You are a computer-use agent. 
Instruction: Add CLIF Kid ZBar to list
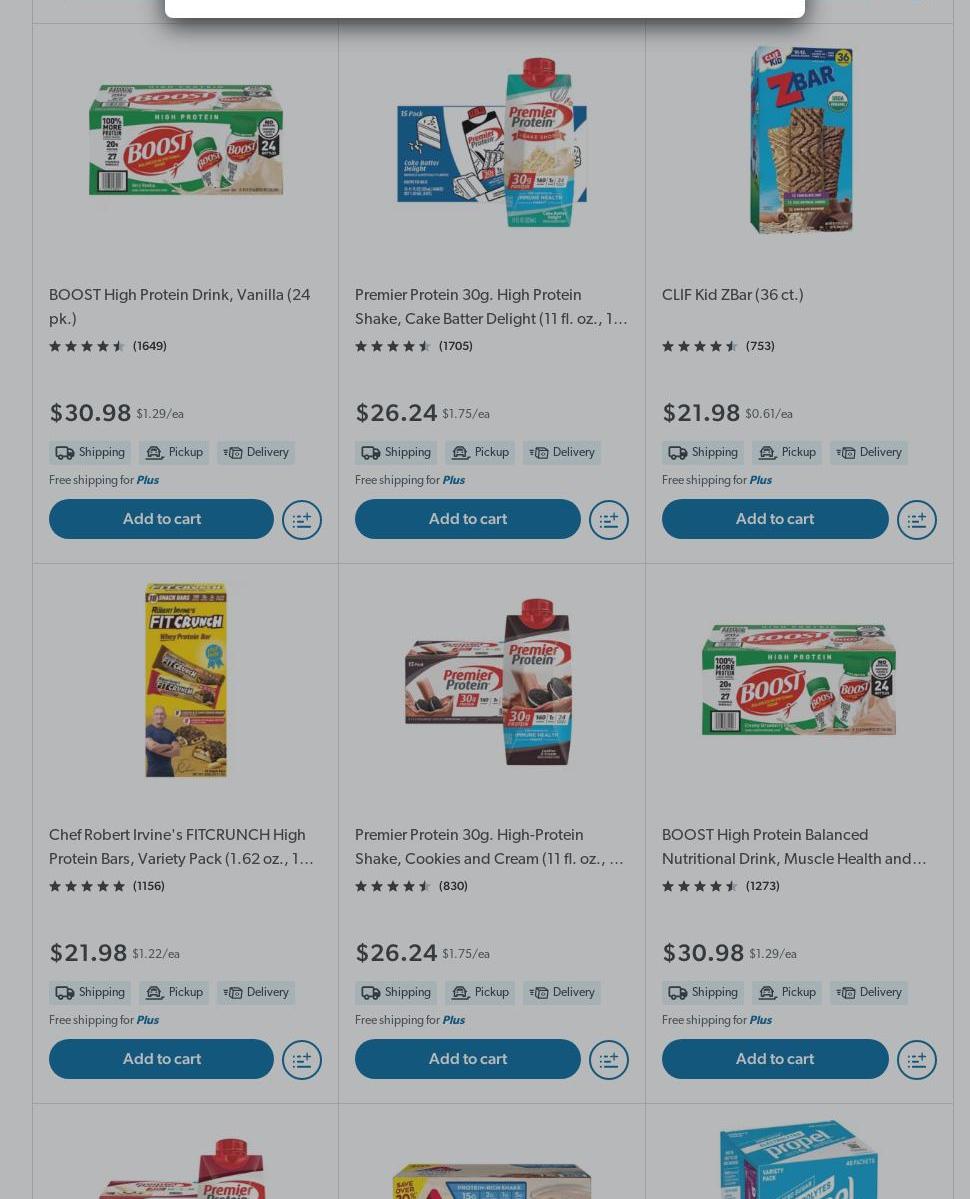916,520
